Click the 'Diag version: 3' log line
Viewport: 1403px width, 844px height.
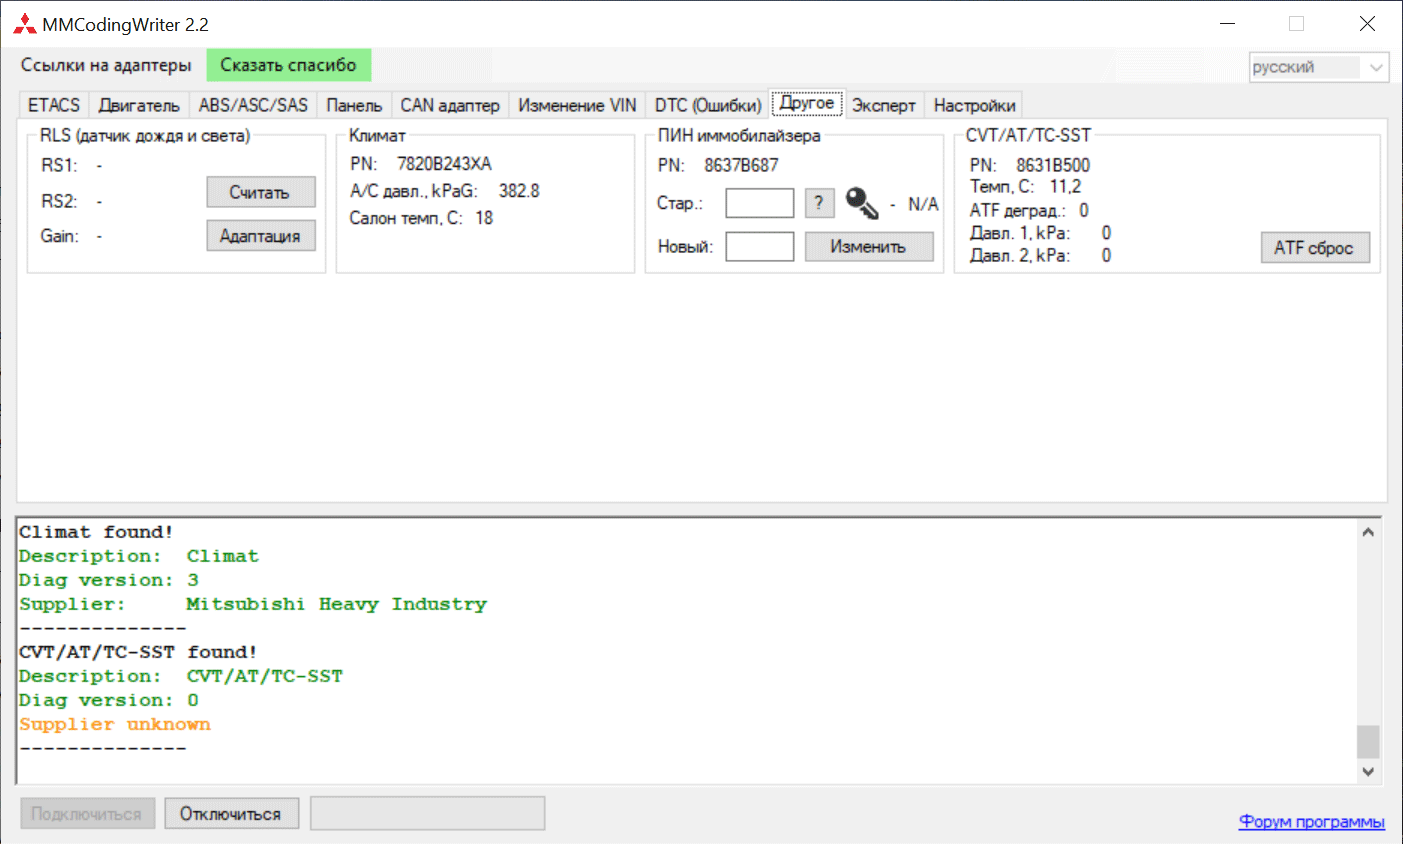109,580
